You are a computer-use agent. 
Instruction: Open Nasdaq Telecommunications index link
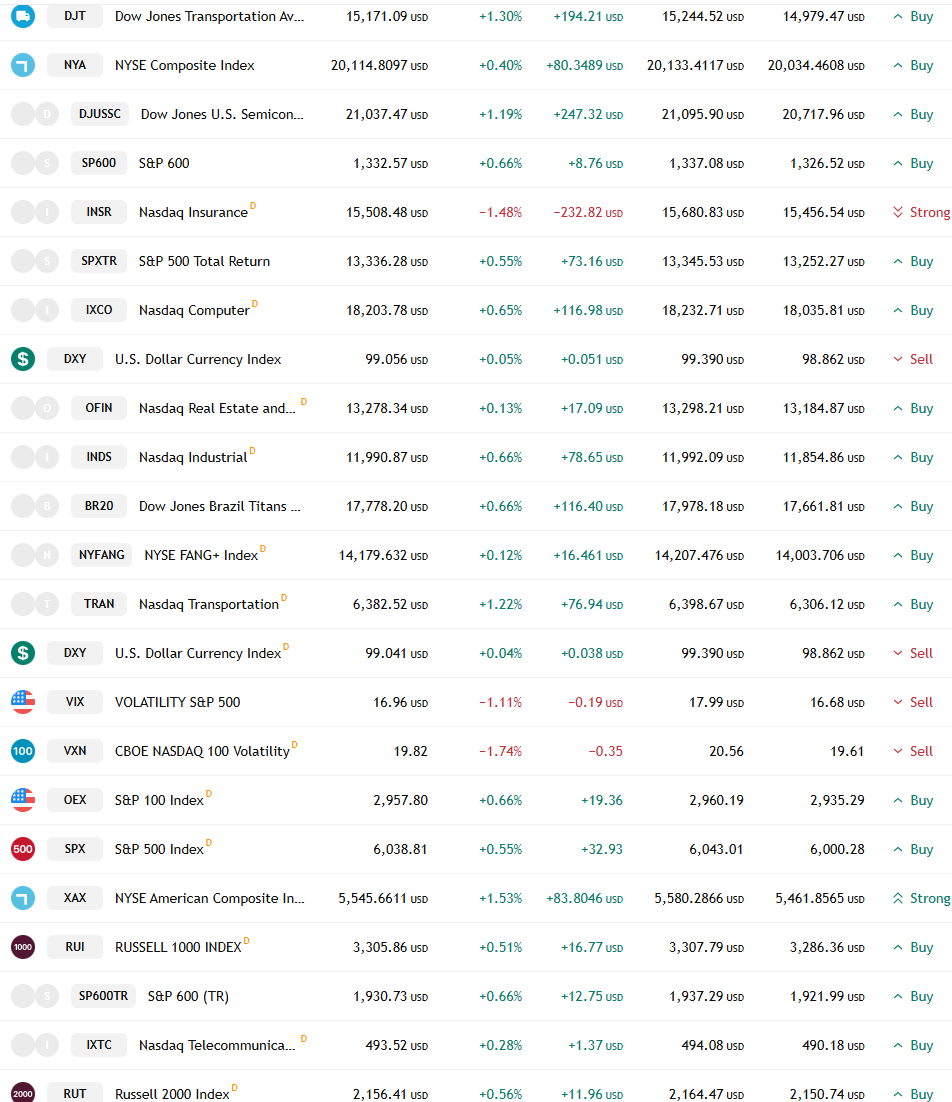coord(217,1045)
